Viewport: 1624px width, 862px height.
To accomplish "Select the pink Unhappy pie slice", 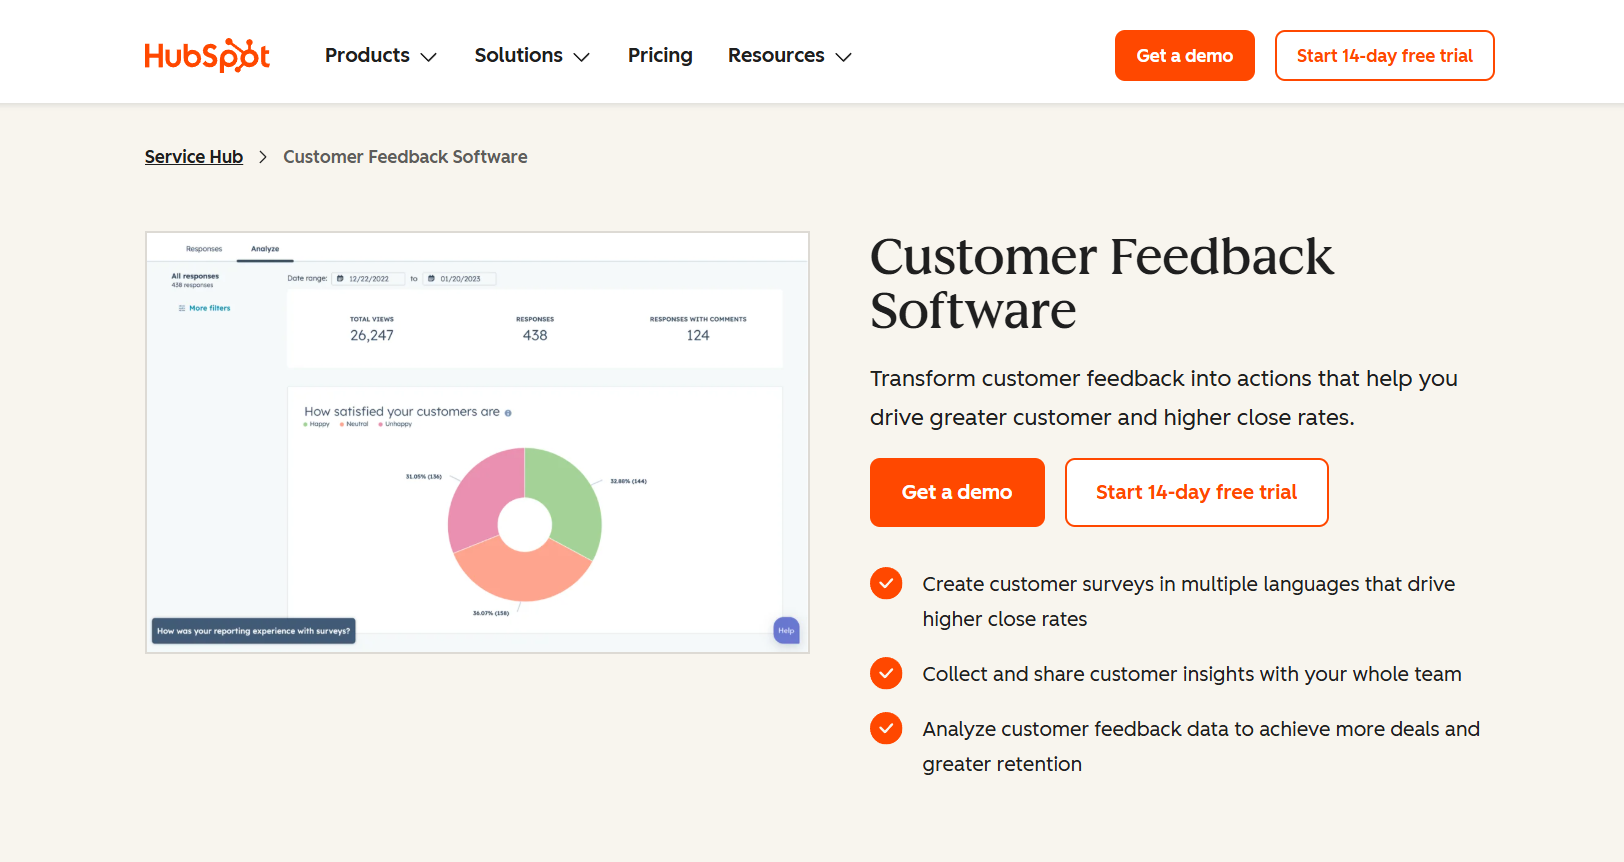I will 475,490.
